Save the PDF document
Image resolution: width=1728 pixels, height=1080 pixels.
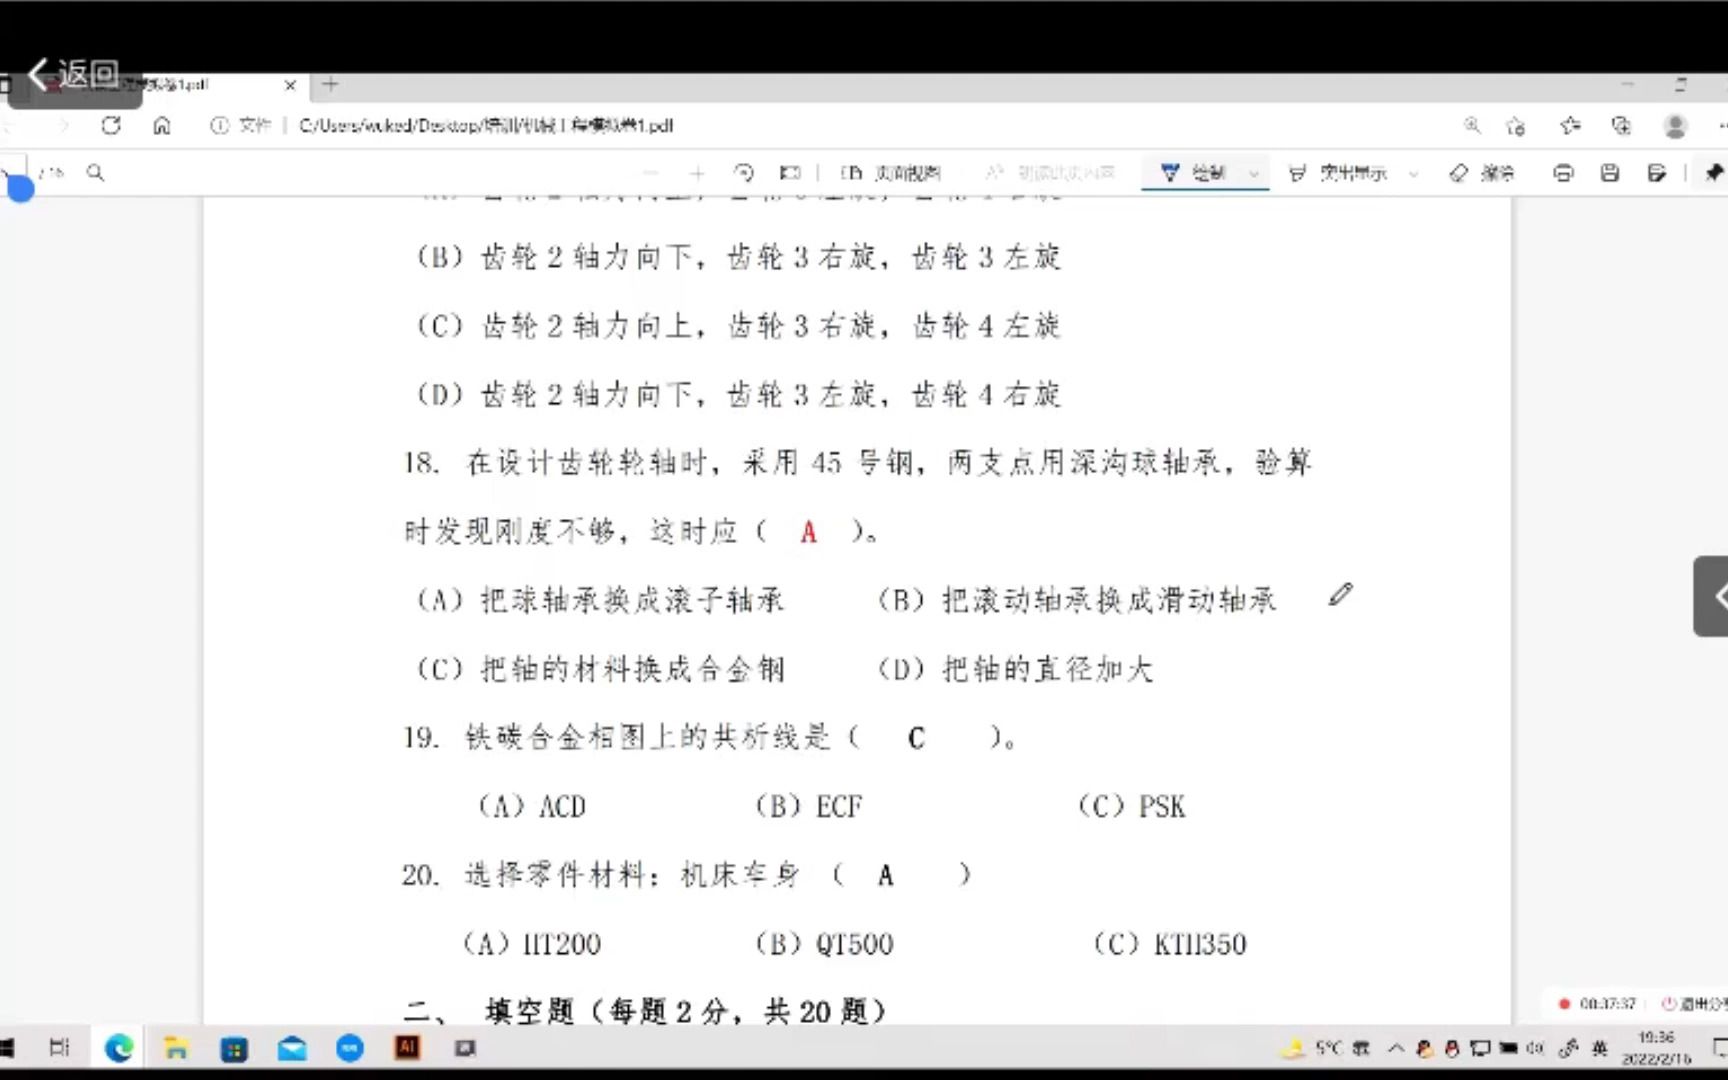[1610, 173]
